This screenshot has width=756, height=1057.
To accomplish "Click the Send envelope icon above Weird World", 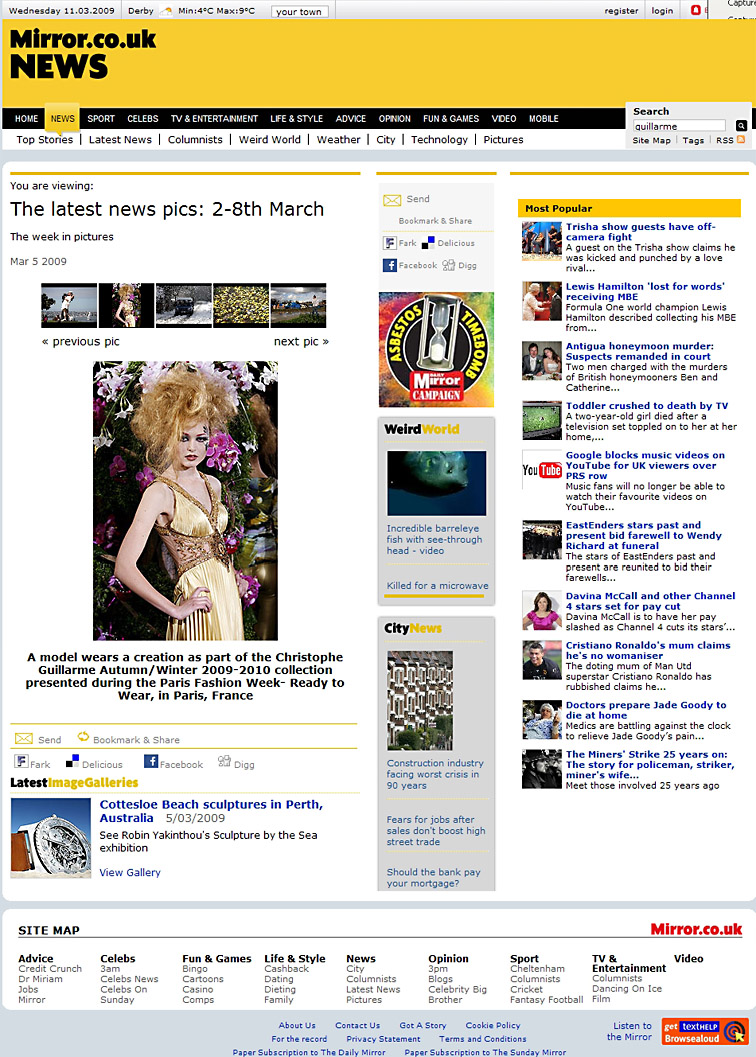I will point(392,200).
